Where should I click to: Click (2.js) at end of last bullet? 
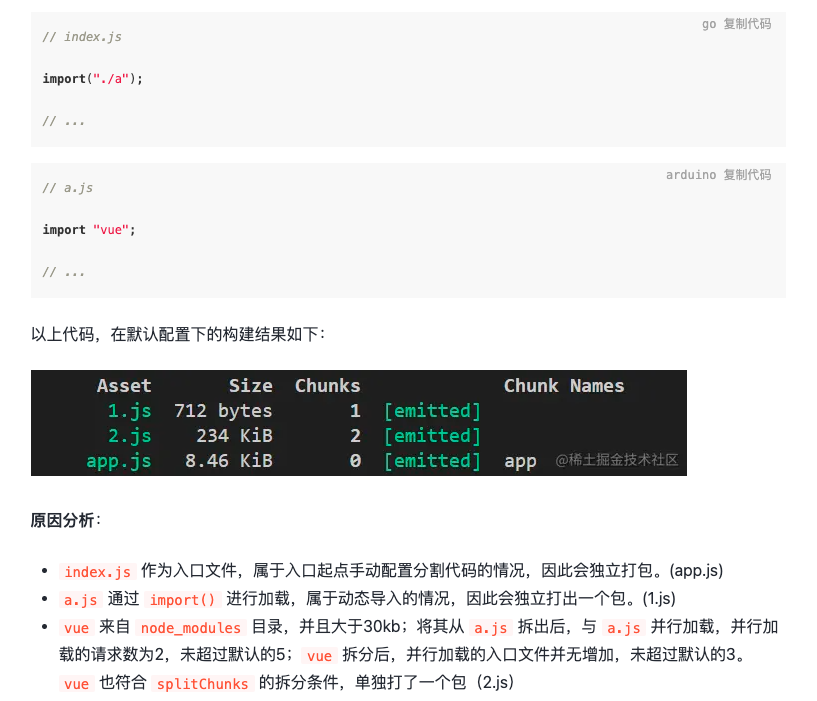[x=495, y=682]
